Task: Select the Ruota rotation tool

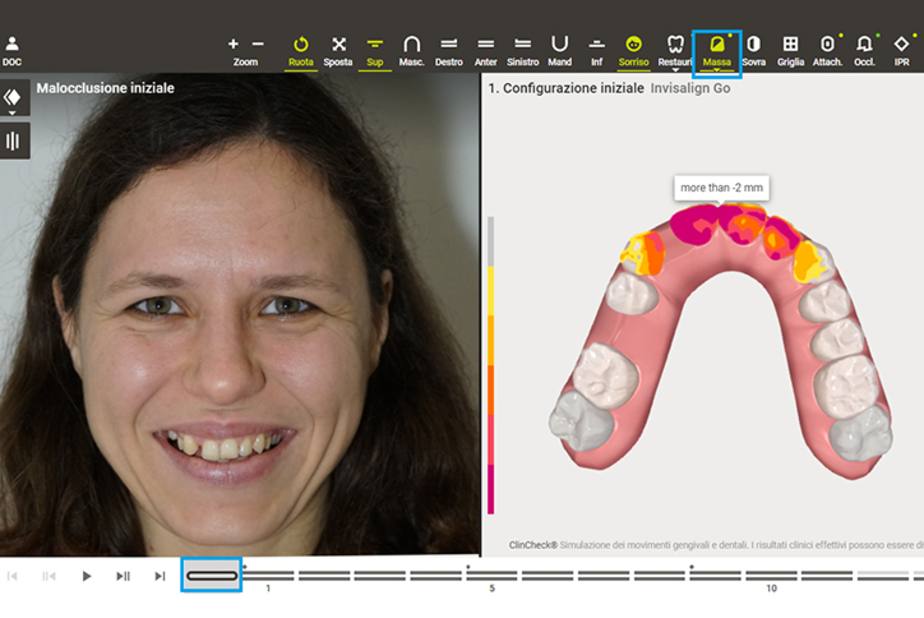Action: click(x=301, y=45)
